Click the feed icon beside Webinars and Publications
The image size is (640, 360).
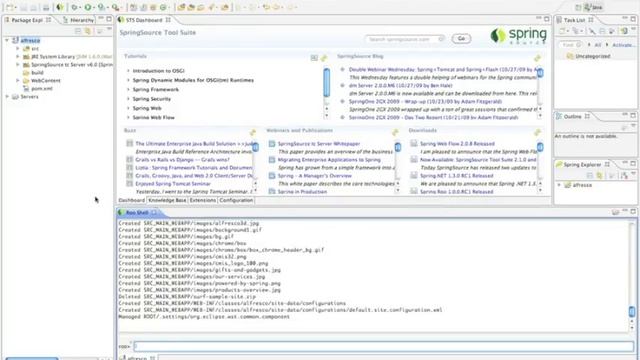(x=395, y=132)
